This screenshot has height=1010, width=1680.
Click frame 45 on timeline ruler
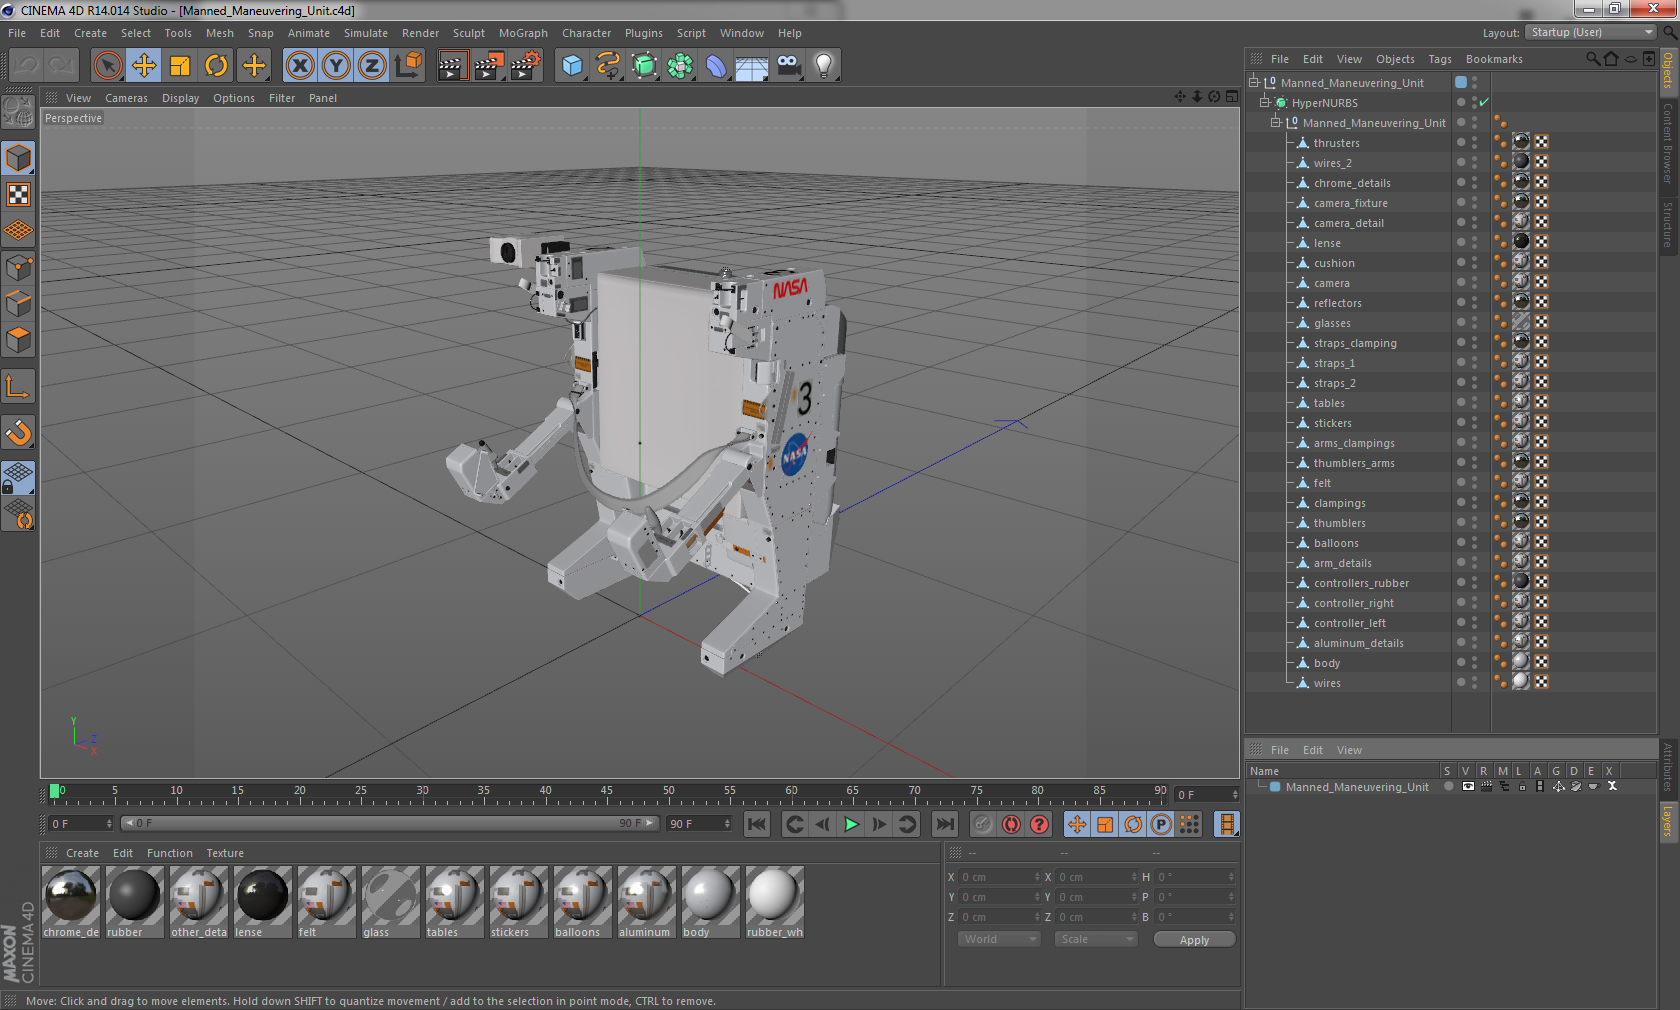(607, 795)
